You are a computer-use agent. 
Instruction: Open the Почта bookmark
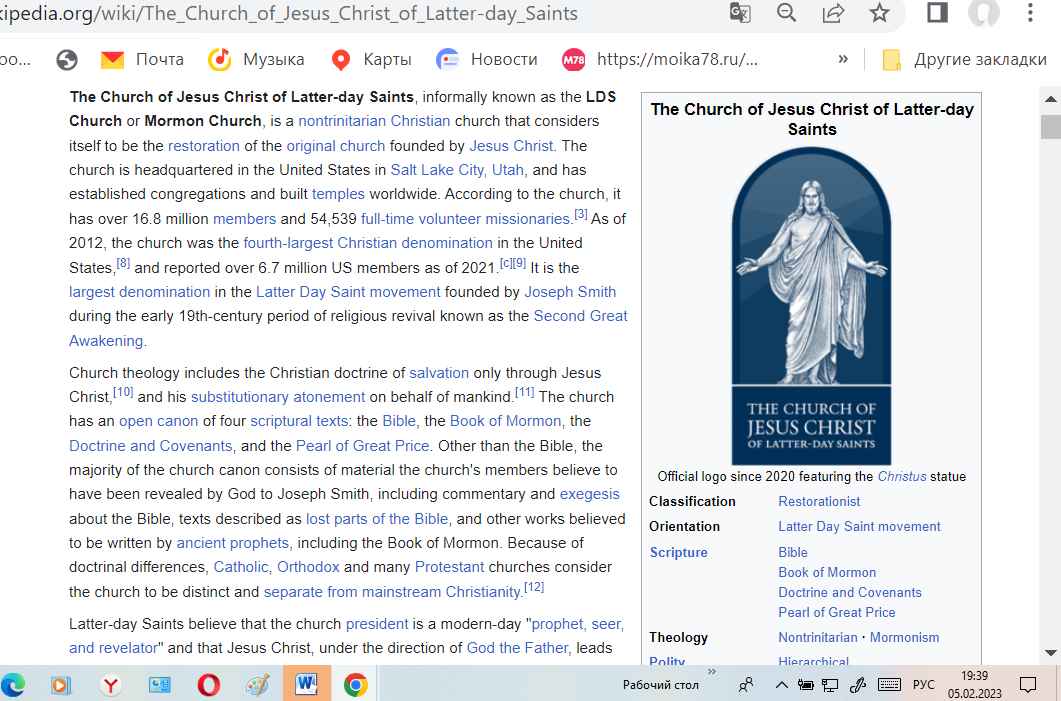click(x=142, y=60)
